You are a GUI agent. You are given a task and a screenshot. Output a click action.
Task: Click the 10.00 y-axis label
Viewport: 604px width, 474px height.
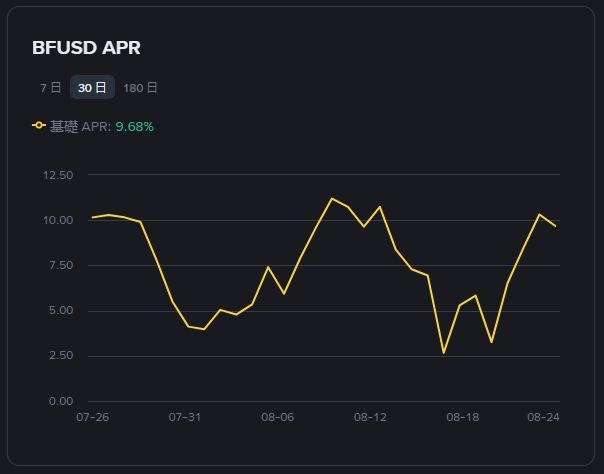coord(59,220)
